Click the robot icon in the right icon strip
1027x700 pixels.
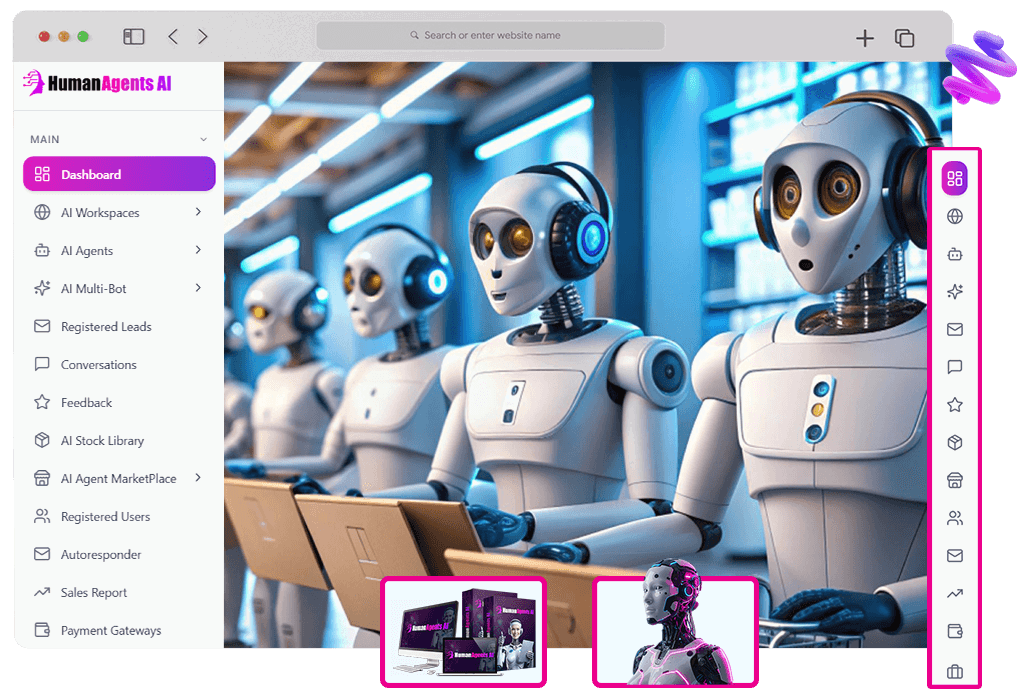(955, 254)
